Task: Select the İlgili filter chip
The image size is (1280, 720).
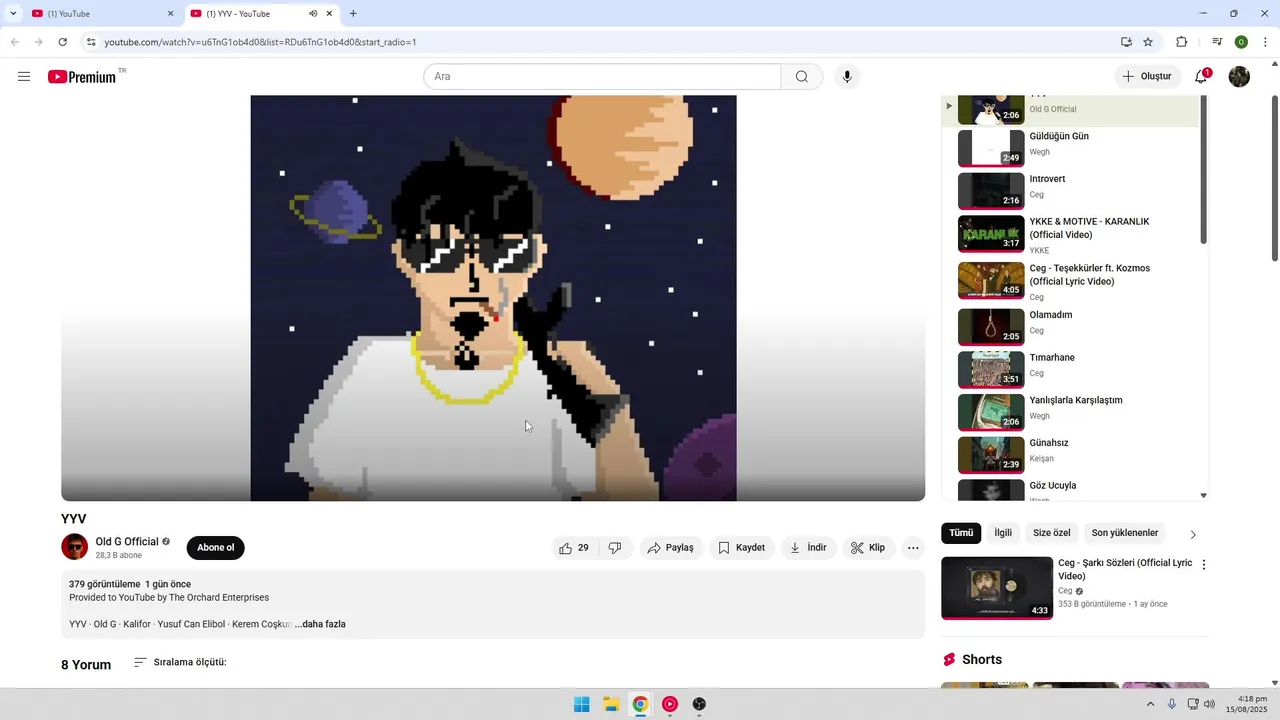Action: [1003, 533]
